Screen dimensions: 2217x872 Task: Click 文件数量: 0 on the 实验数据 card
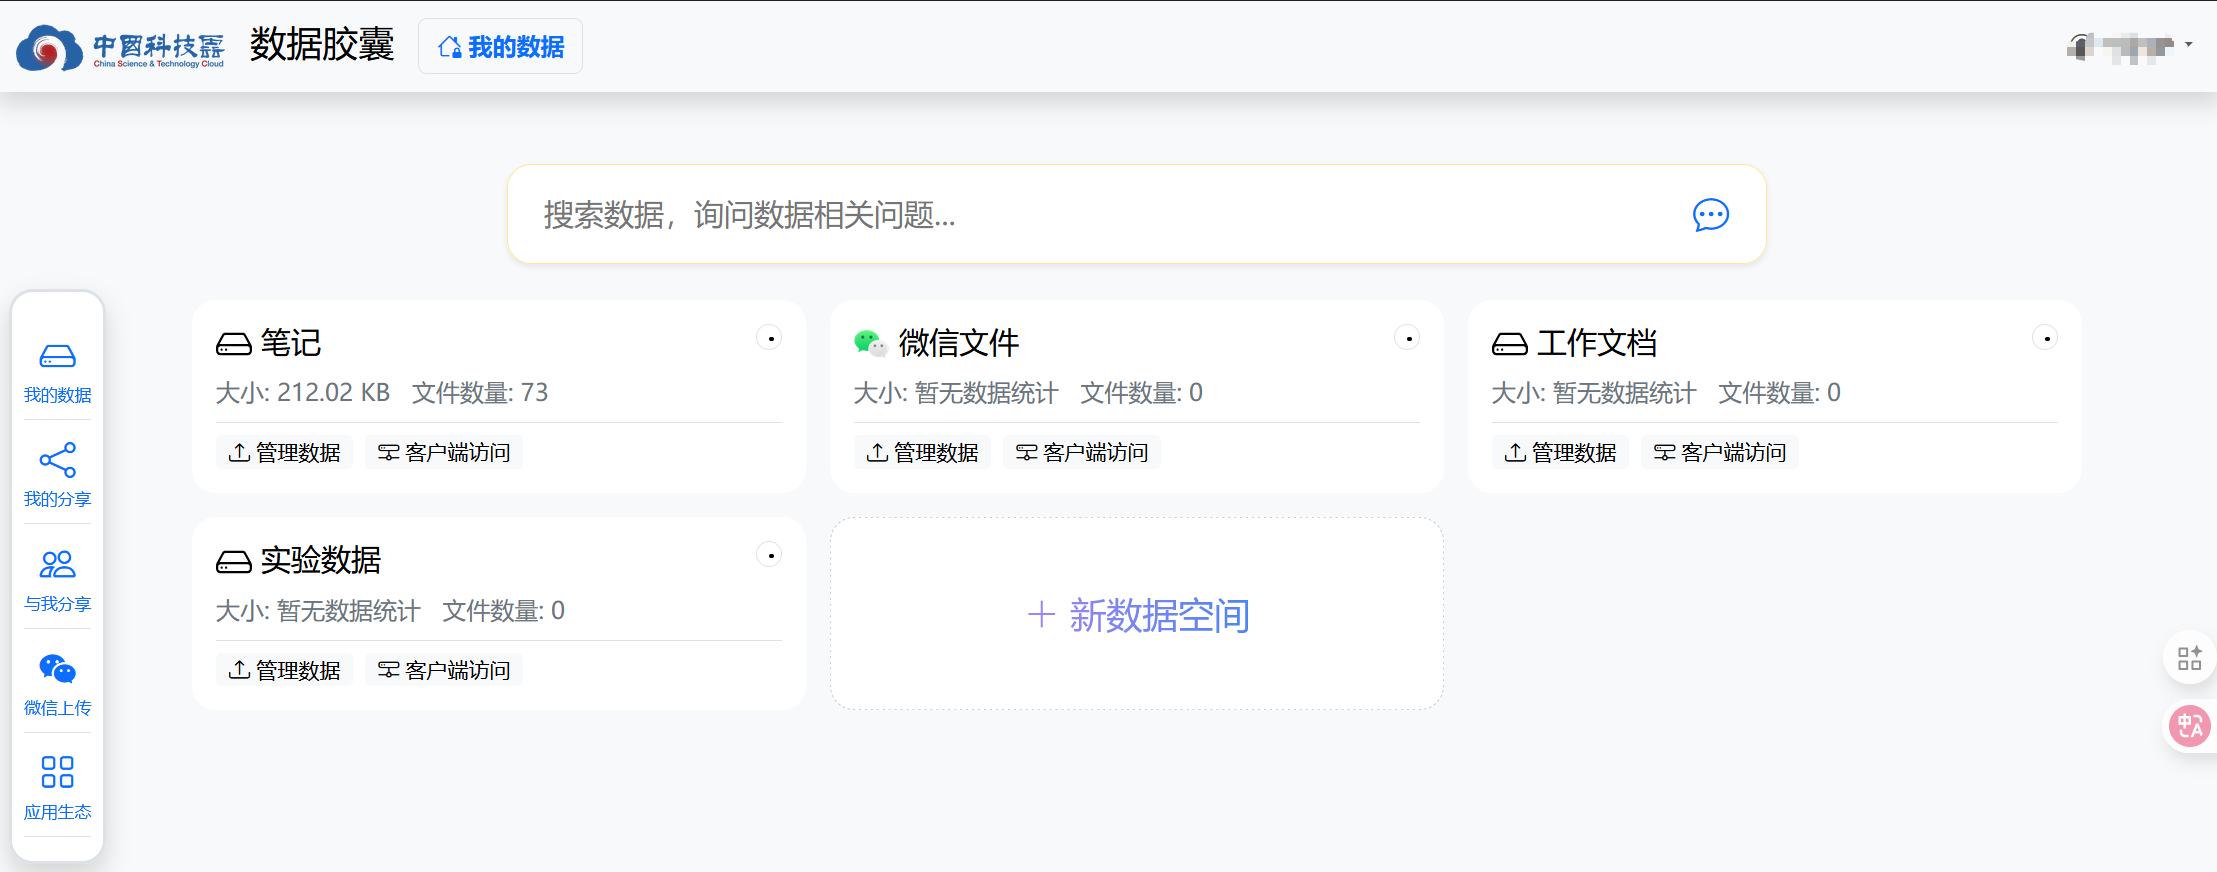(503, 610)
